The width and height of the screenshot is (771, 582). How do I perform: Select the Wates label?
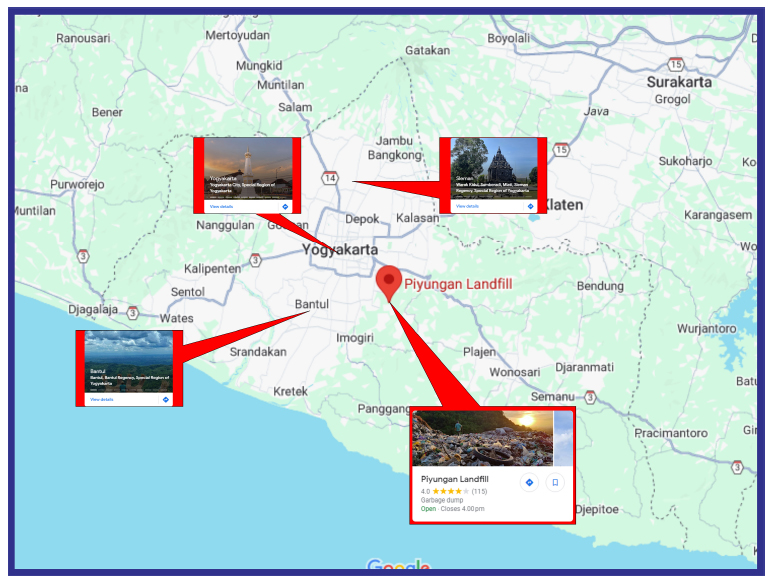click(x=177, y=319)
